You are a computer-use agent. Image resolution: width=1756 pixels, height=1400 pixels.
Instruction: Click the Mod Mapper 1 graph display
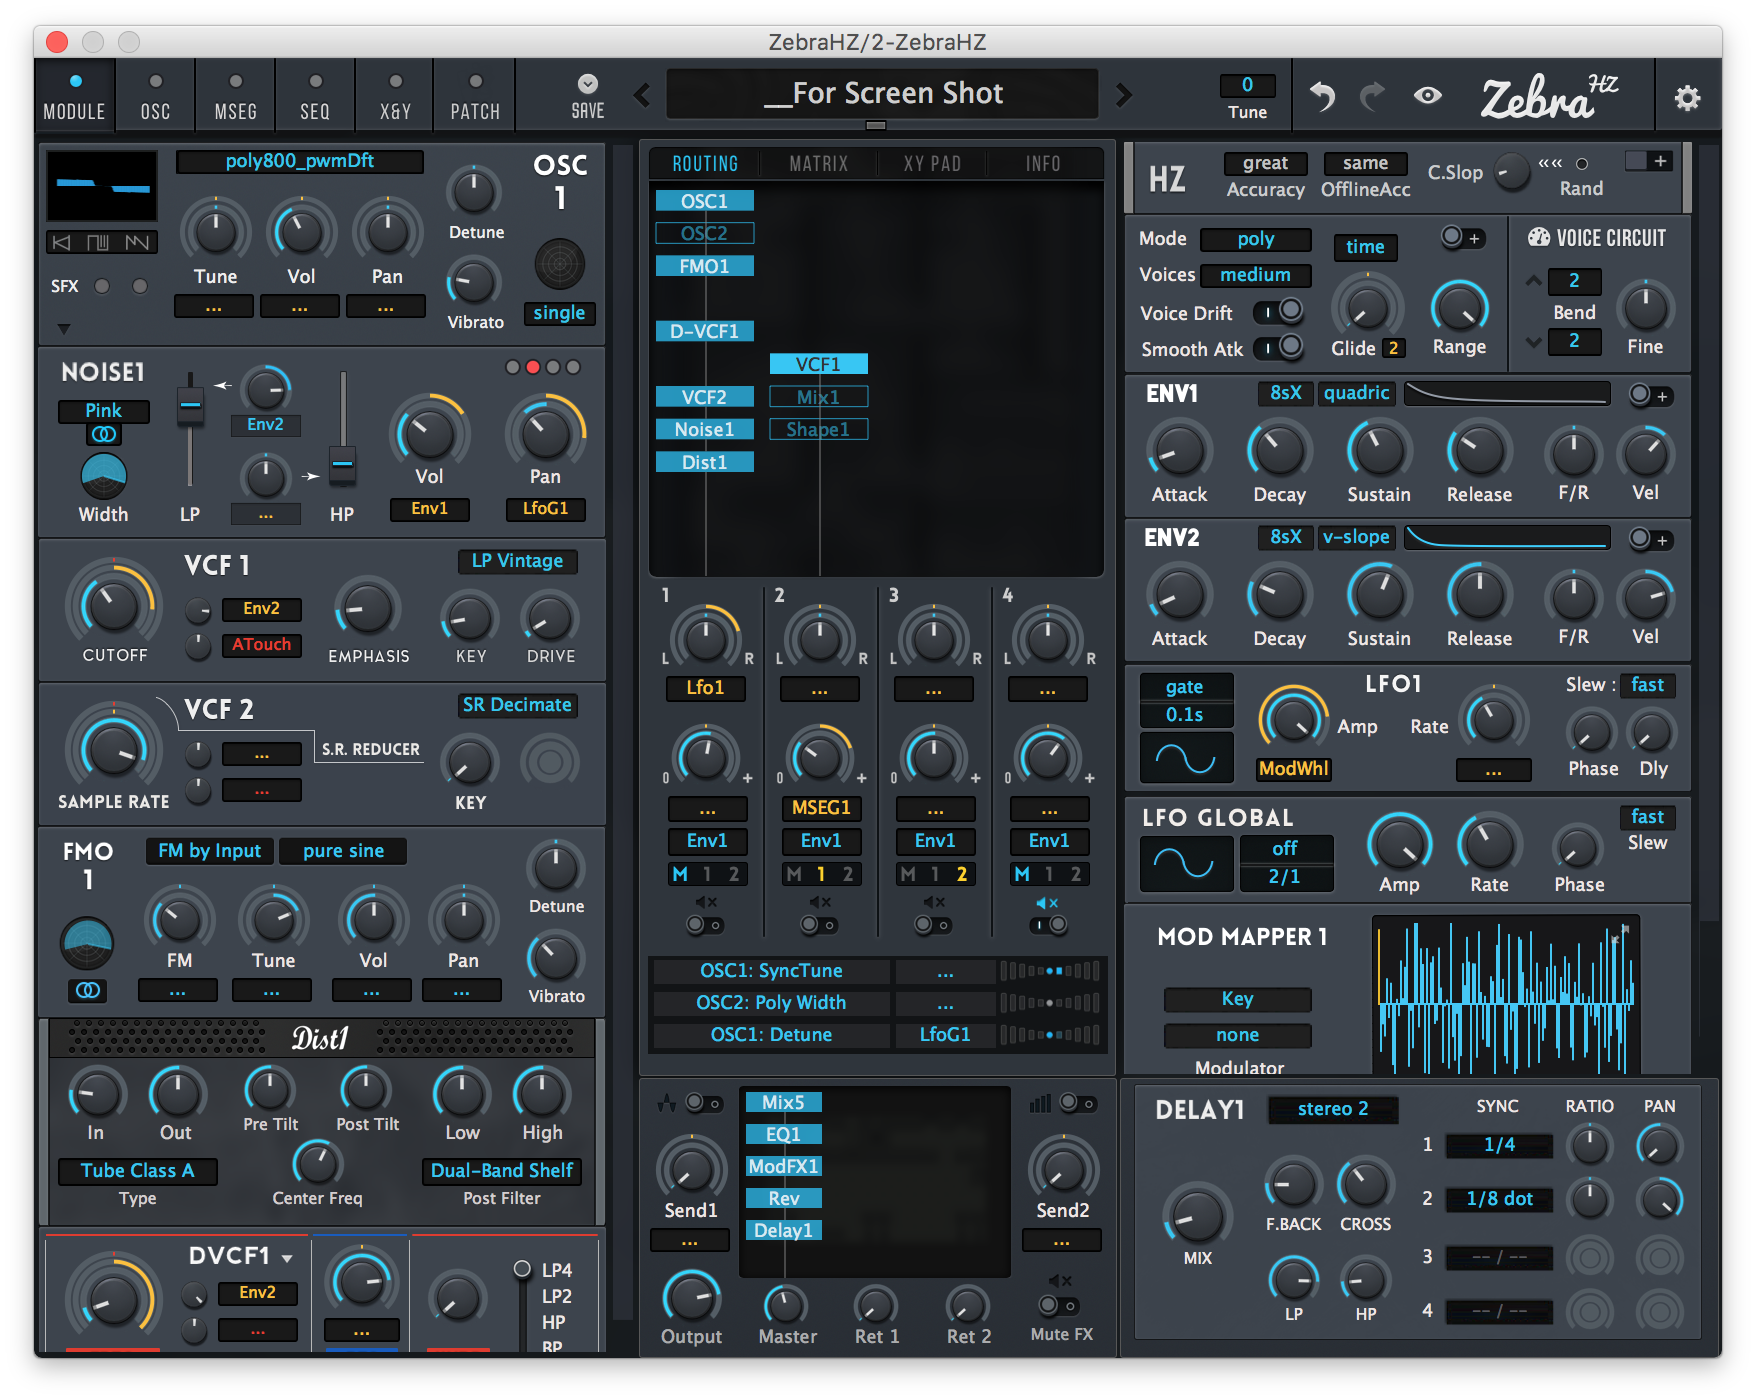click(1505, 995)
